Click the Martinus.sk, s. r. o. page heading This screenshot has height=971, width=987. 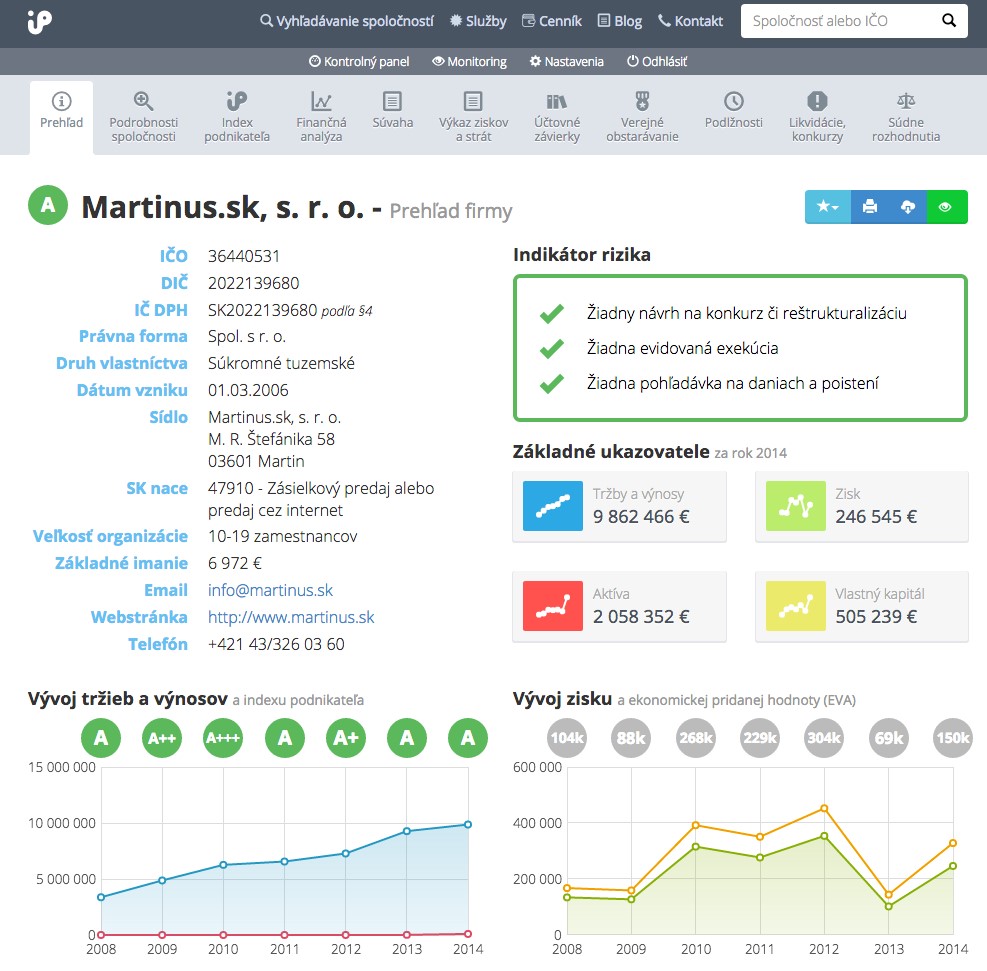pyautogui.click(x=223, y=206)
